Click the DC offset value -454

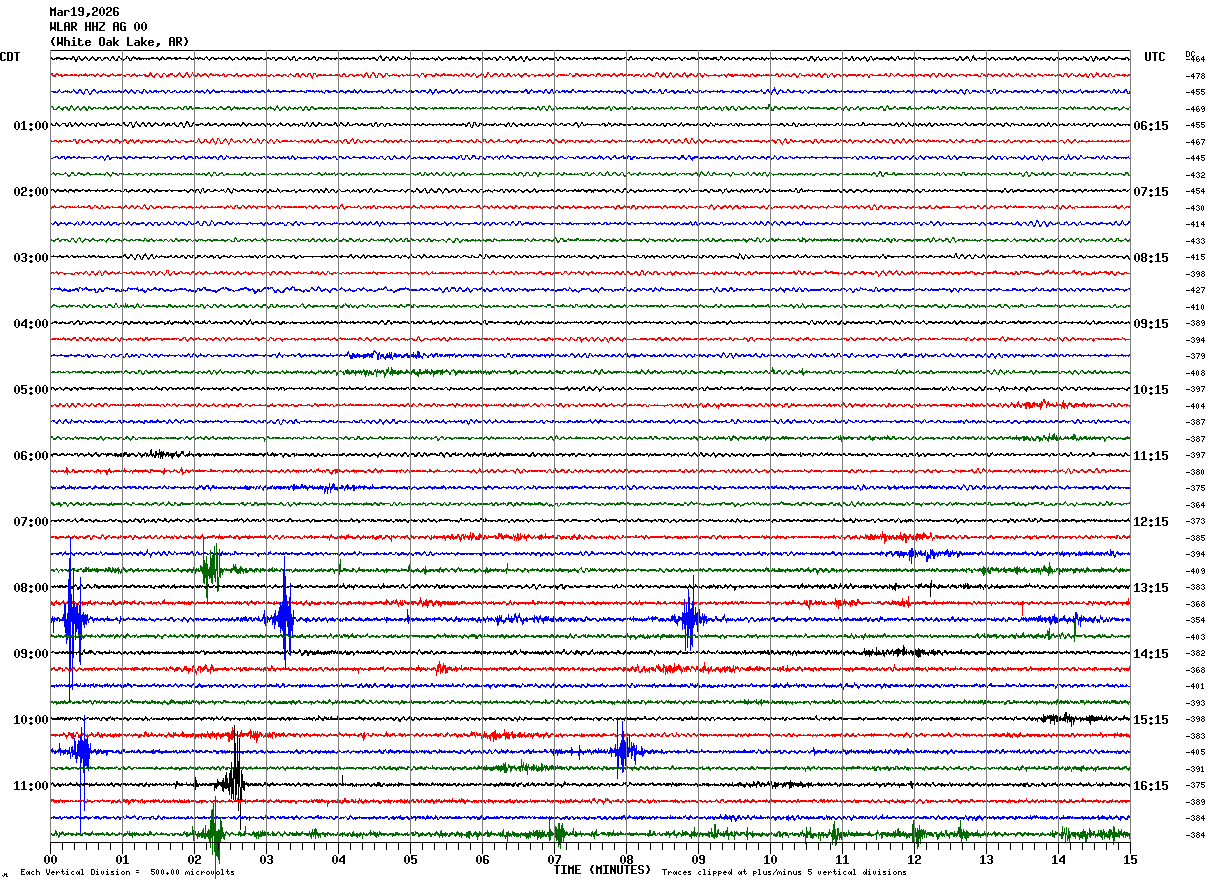tap(1195, 191)
